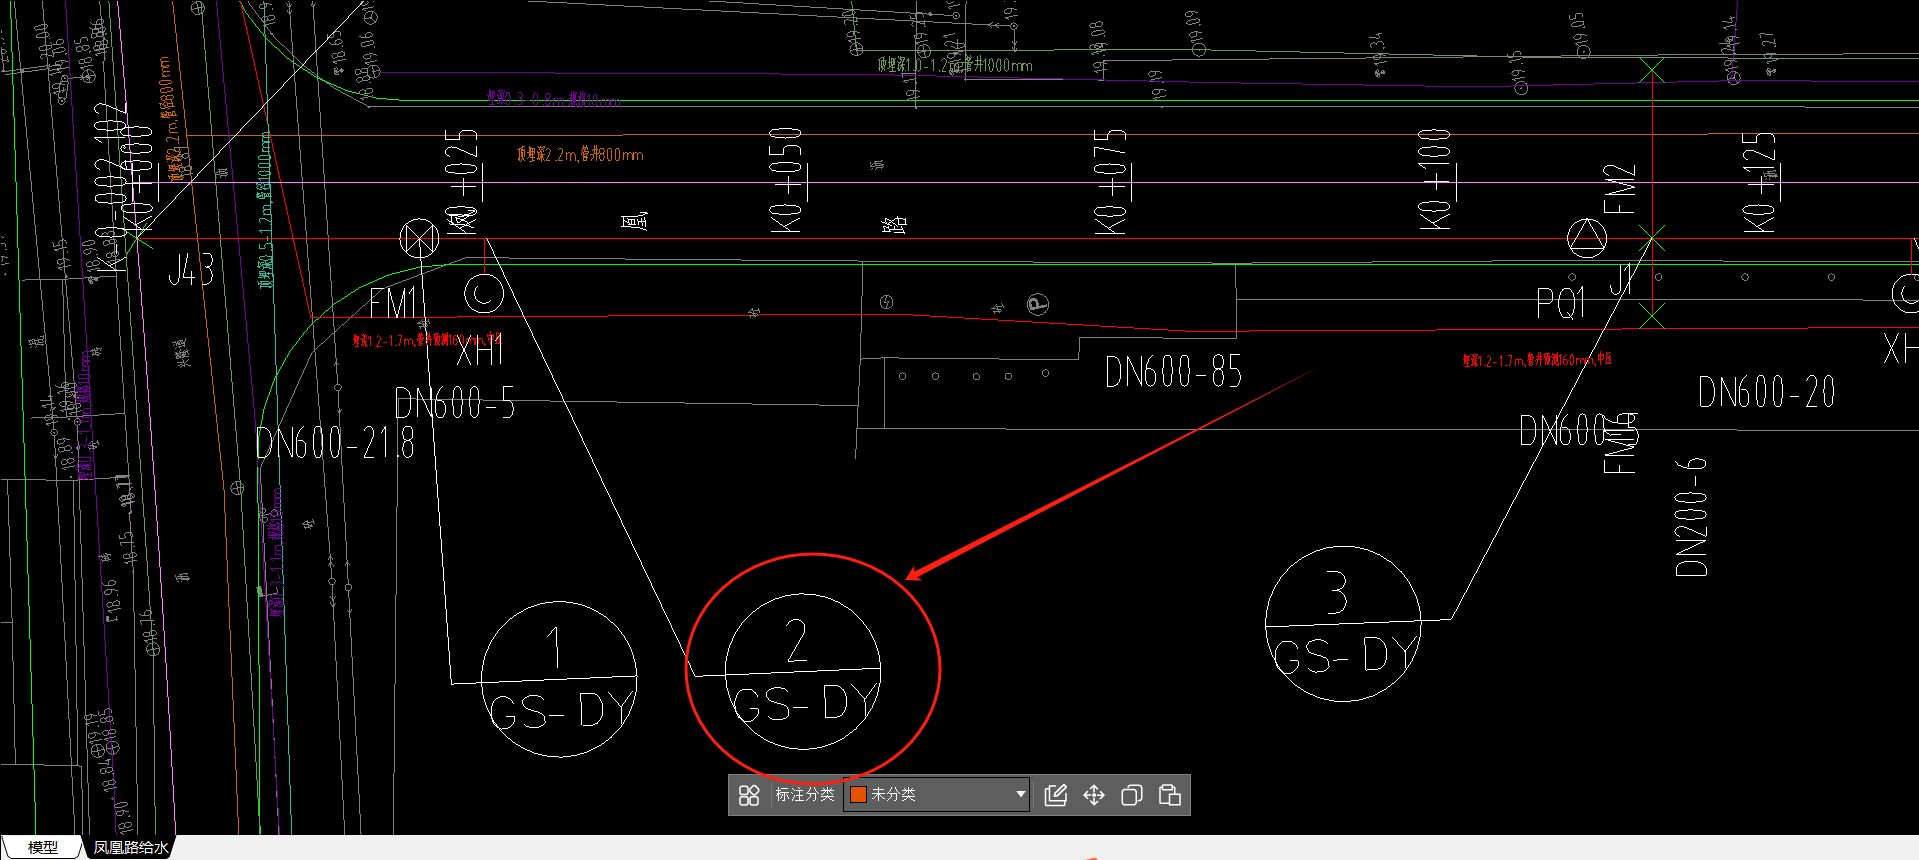Image resolution: width=1919 pixels, height=860 pixels.
Task: Click the FM1 valve label
Action: (393, 303)
